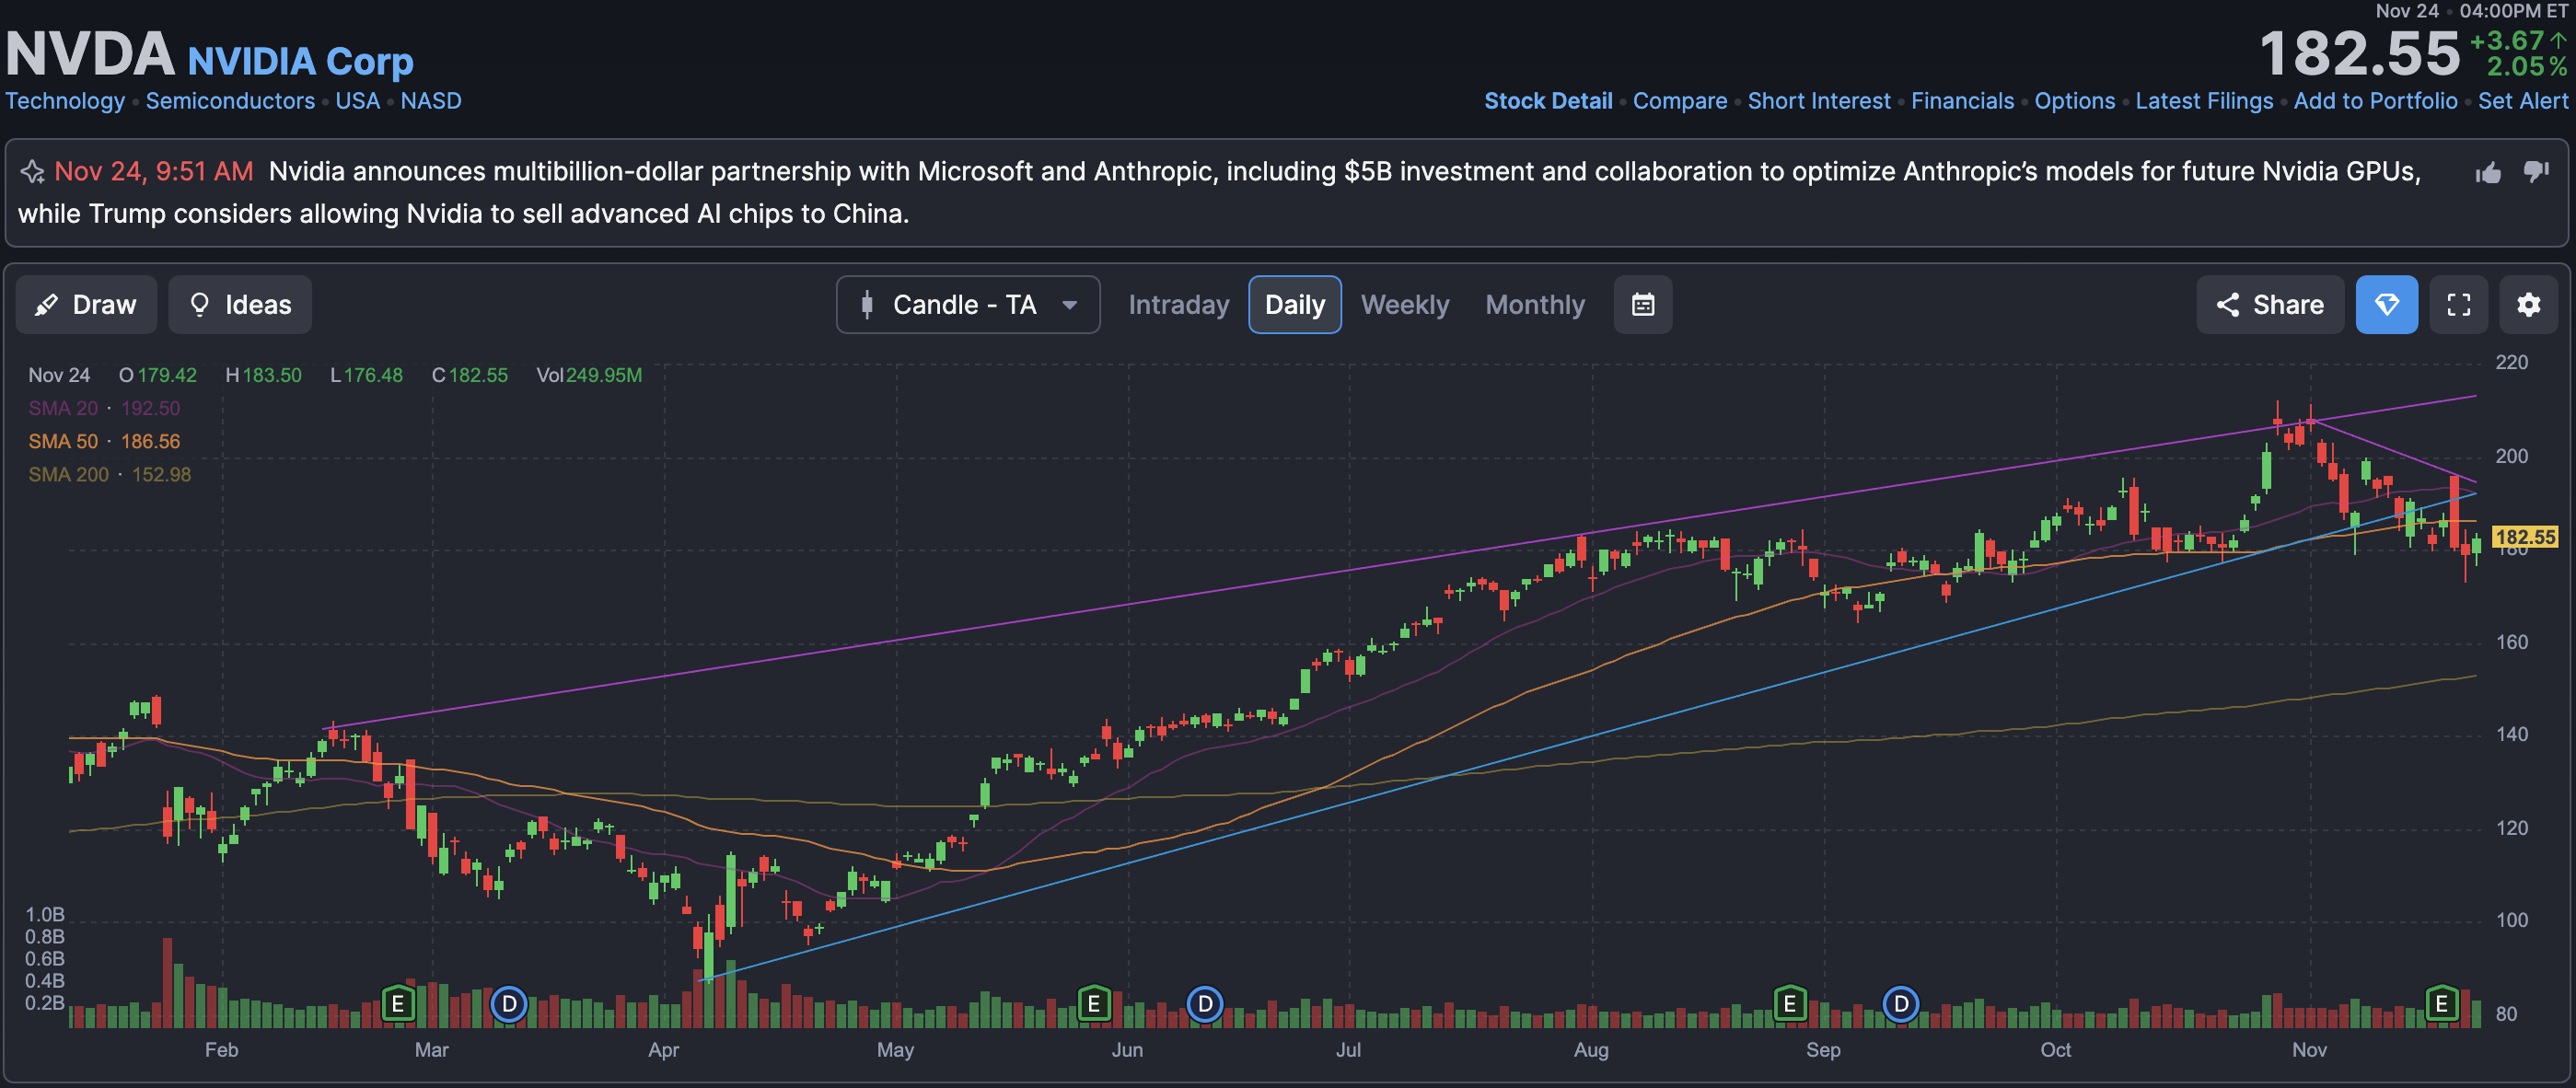Click the thumbs down icon on news
This screenshot has width=2576, height=1088.
point(2536,171)
